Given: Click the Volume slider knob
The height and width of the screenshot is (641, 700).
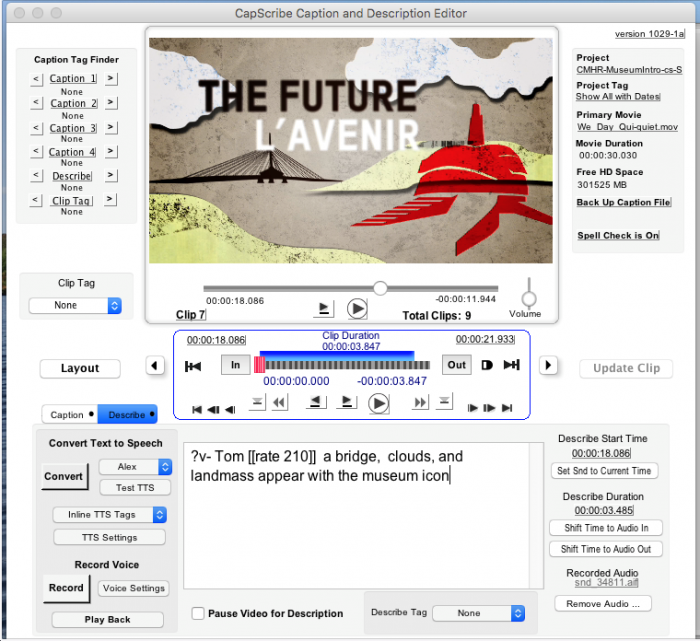Looking at the screenshot, I should point(529,298).
